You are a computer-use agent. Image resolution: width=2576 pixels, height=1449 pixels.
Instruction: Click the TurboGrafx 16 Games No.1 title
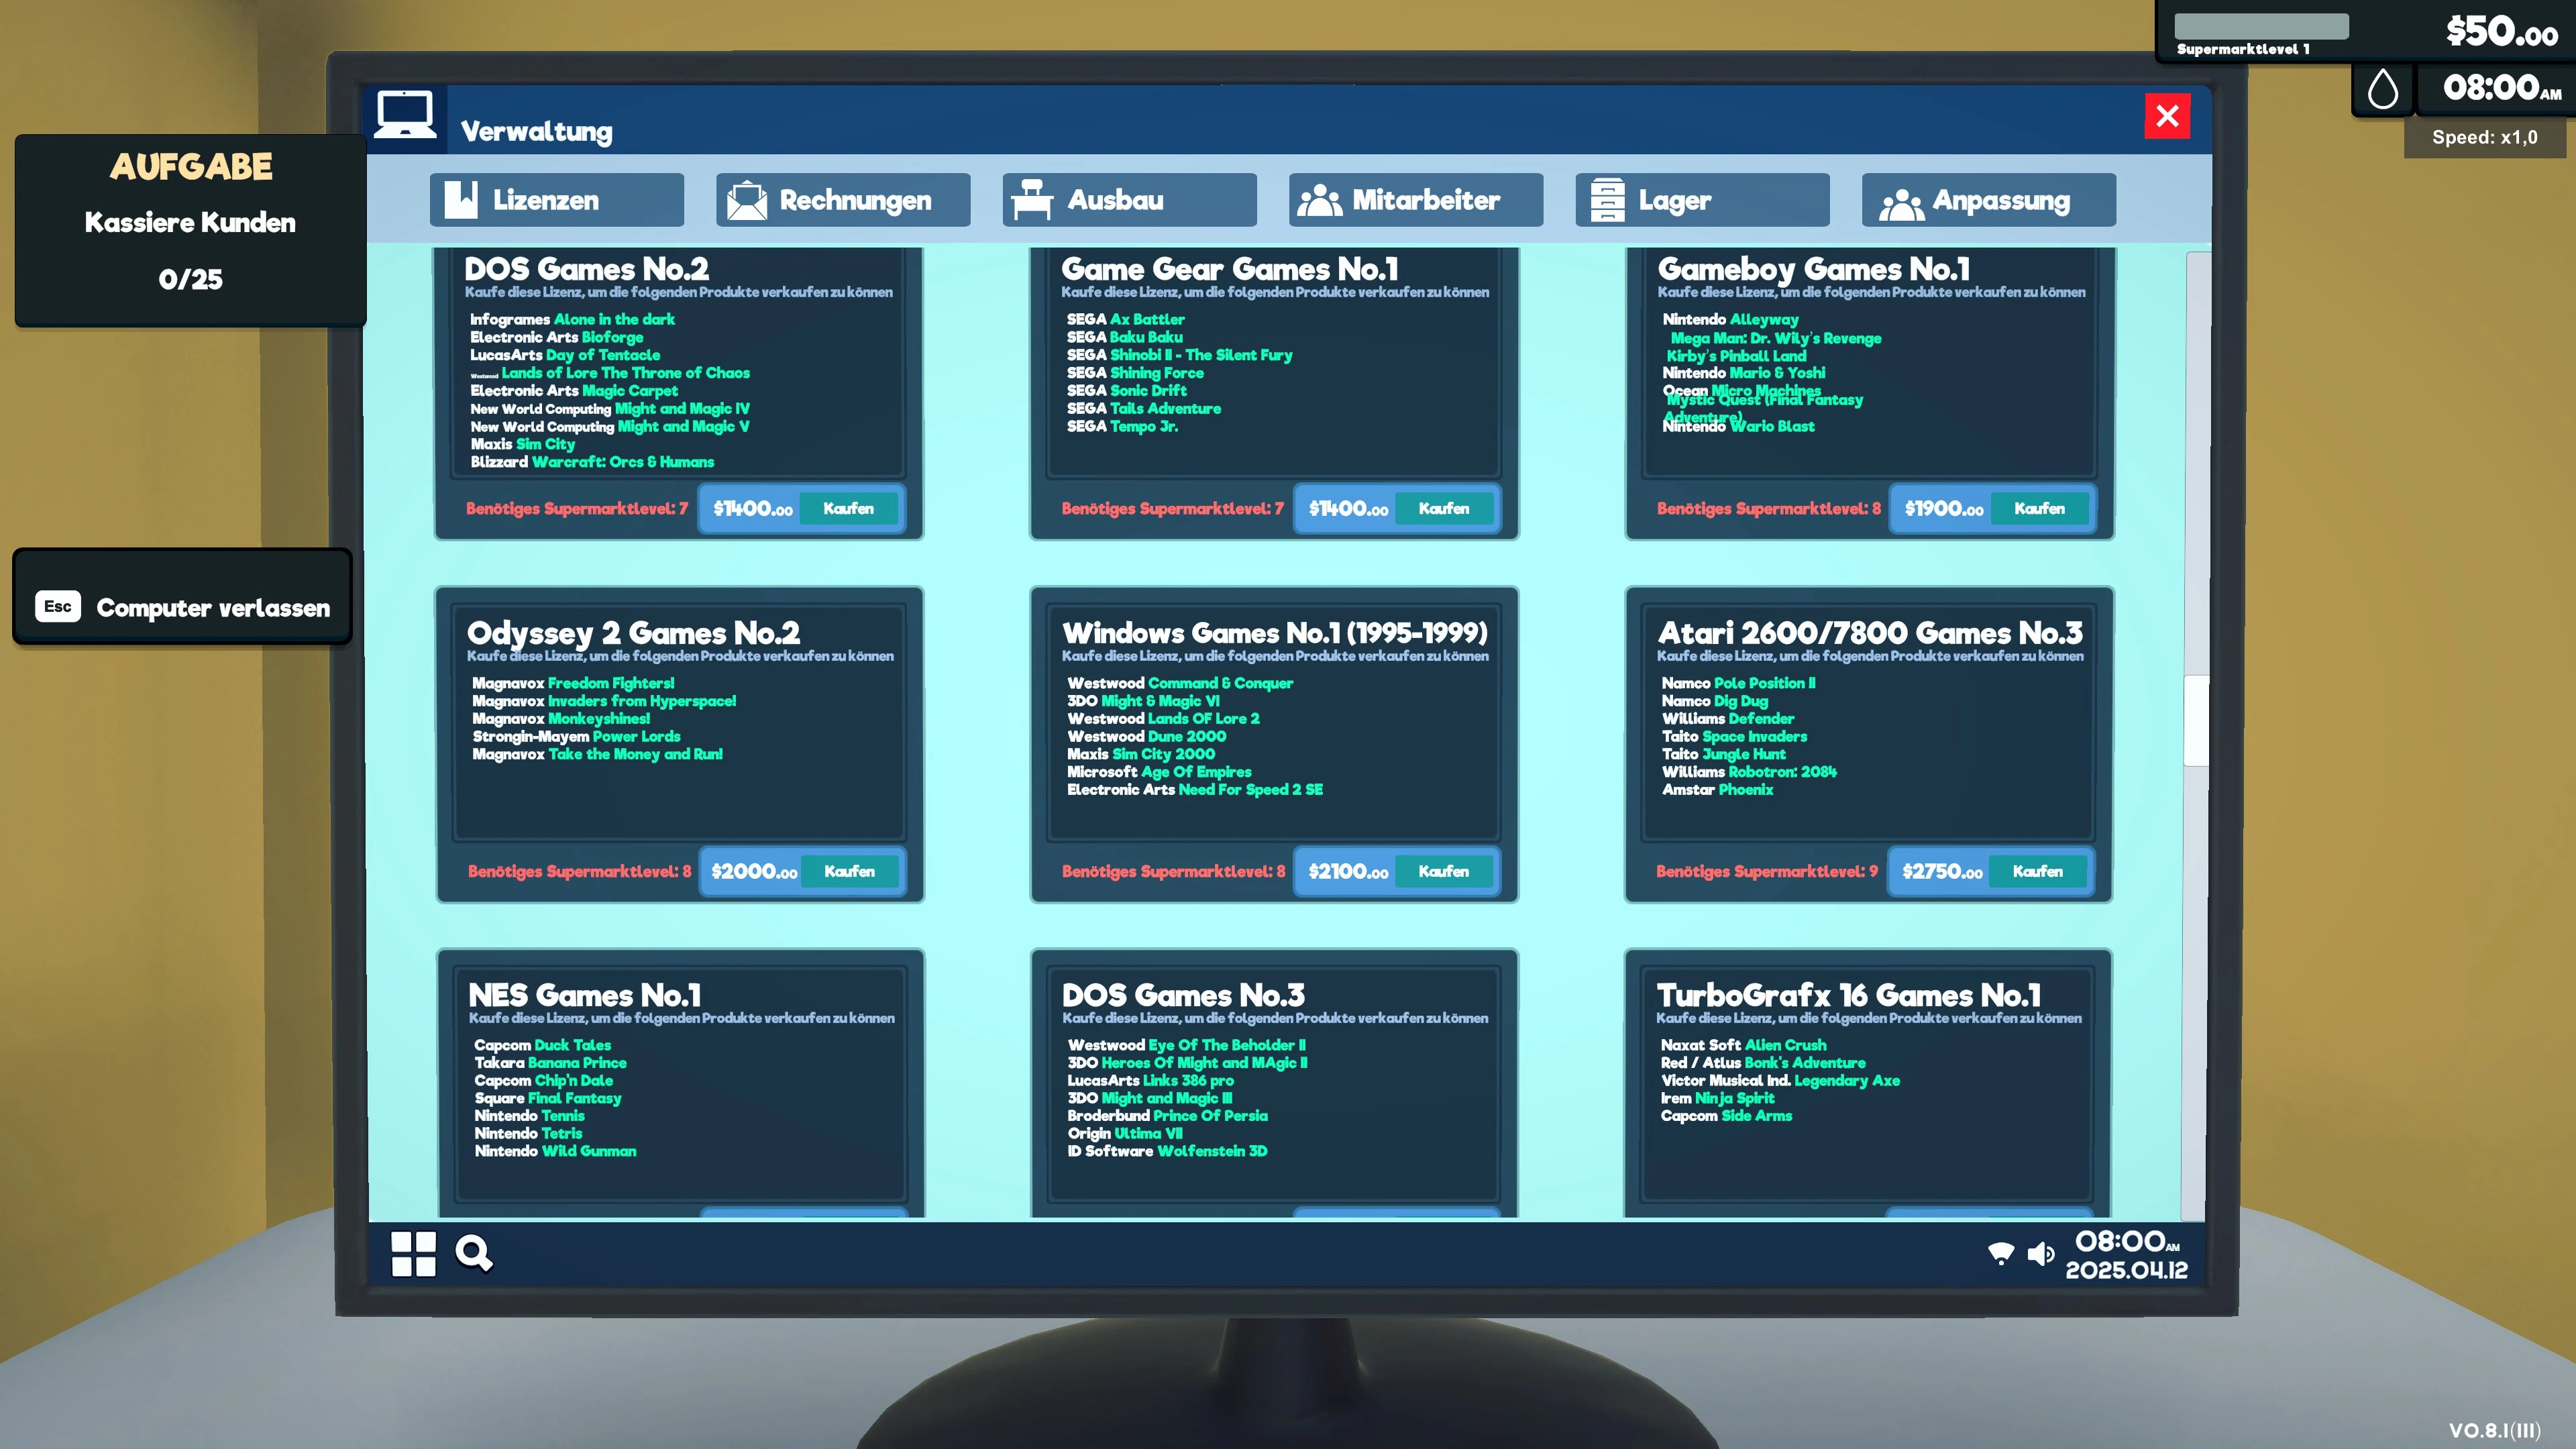[1848, 995]
